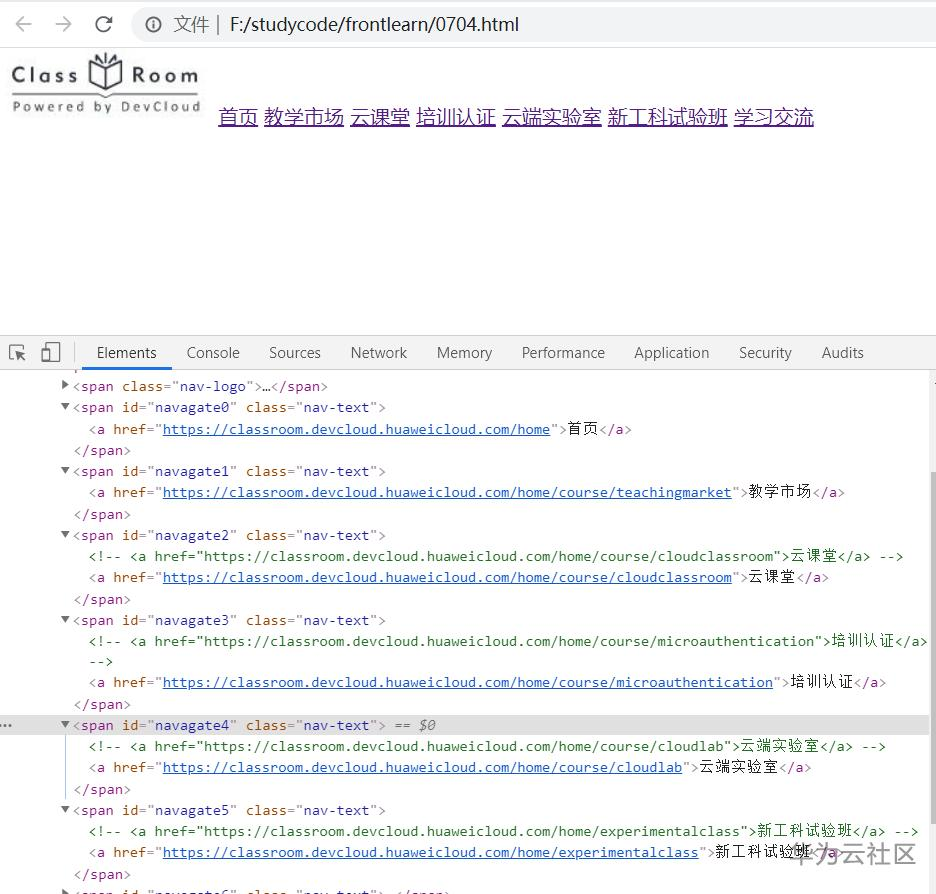Select the commented experimentalclass line
Viewport: 936px width, 894px height.
(x=503, y=831)
